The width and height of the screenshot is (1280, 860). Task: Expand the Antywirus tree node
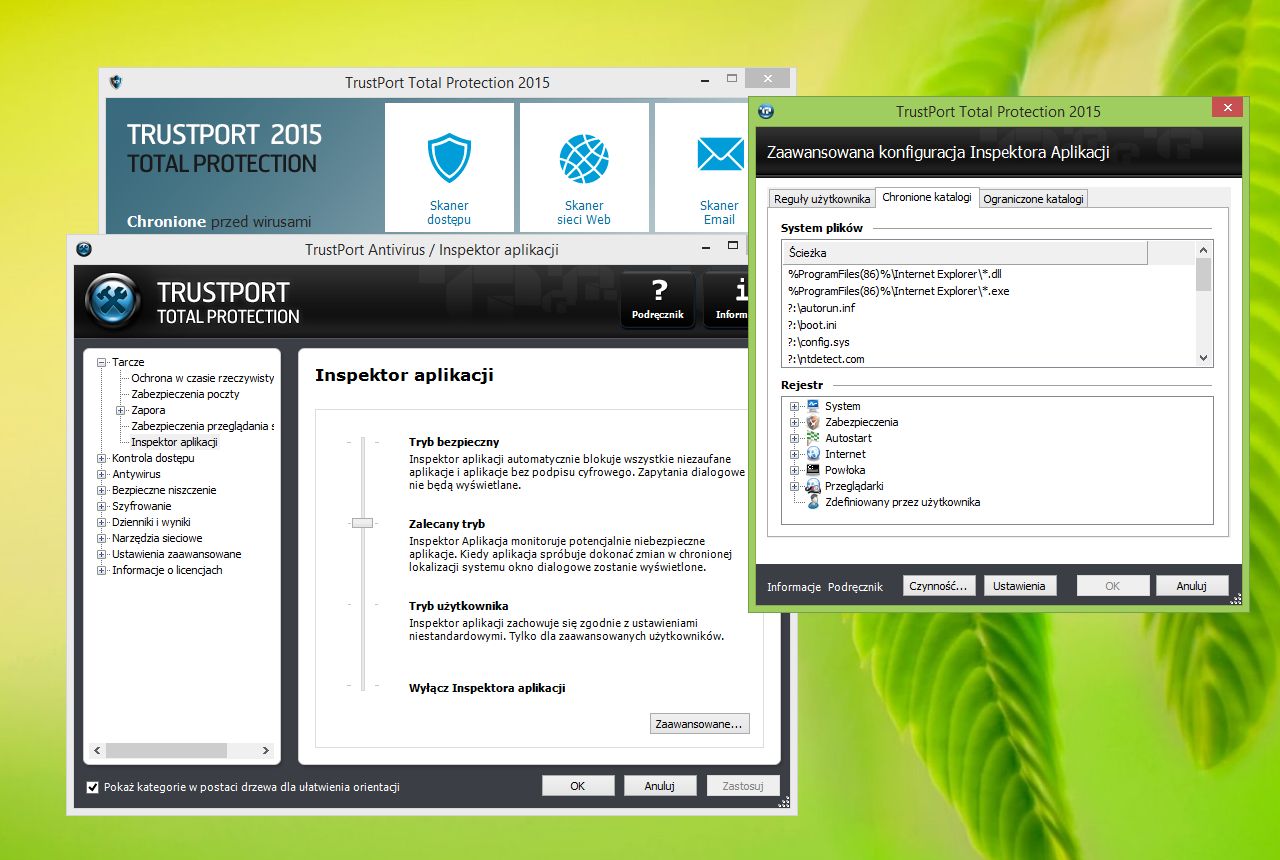(x=102, y=474)
